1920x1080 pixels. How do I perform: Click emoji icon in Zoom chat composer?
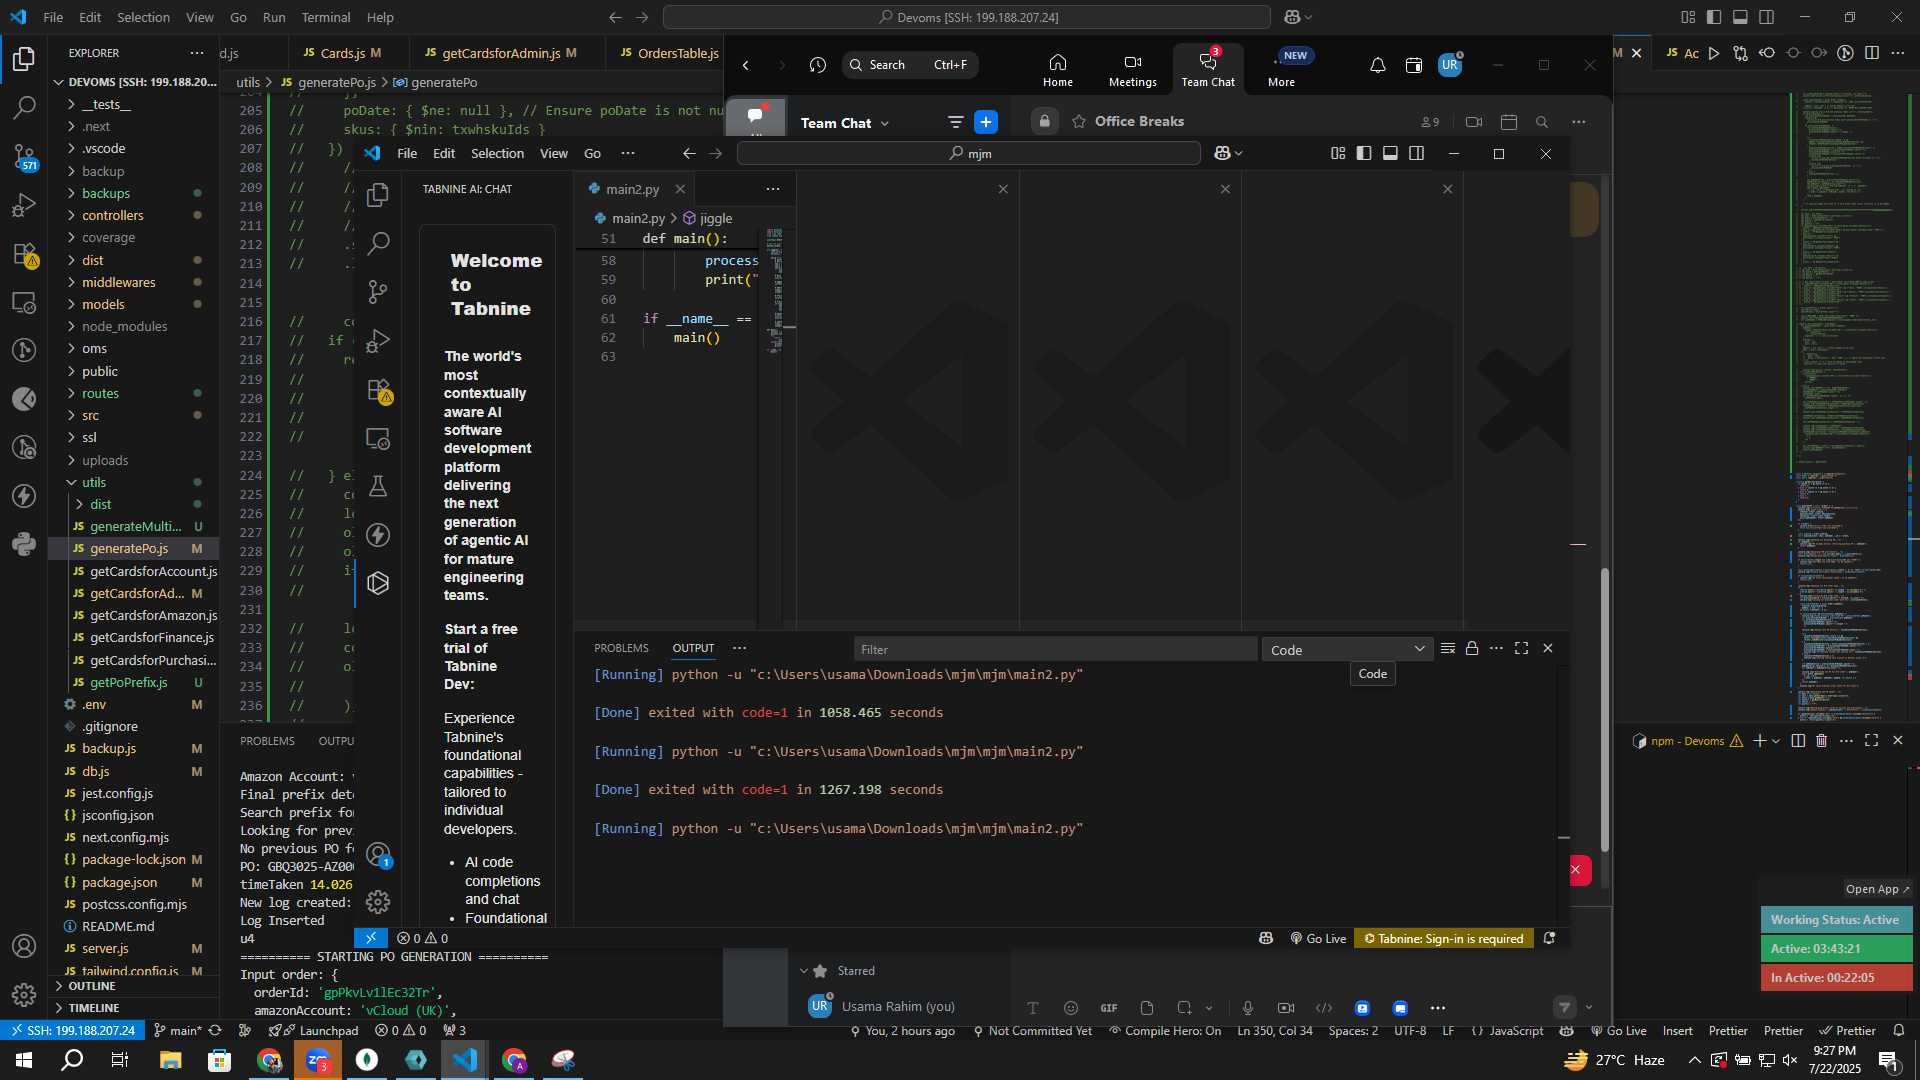(x=1071, y=1008)
